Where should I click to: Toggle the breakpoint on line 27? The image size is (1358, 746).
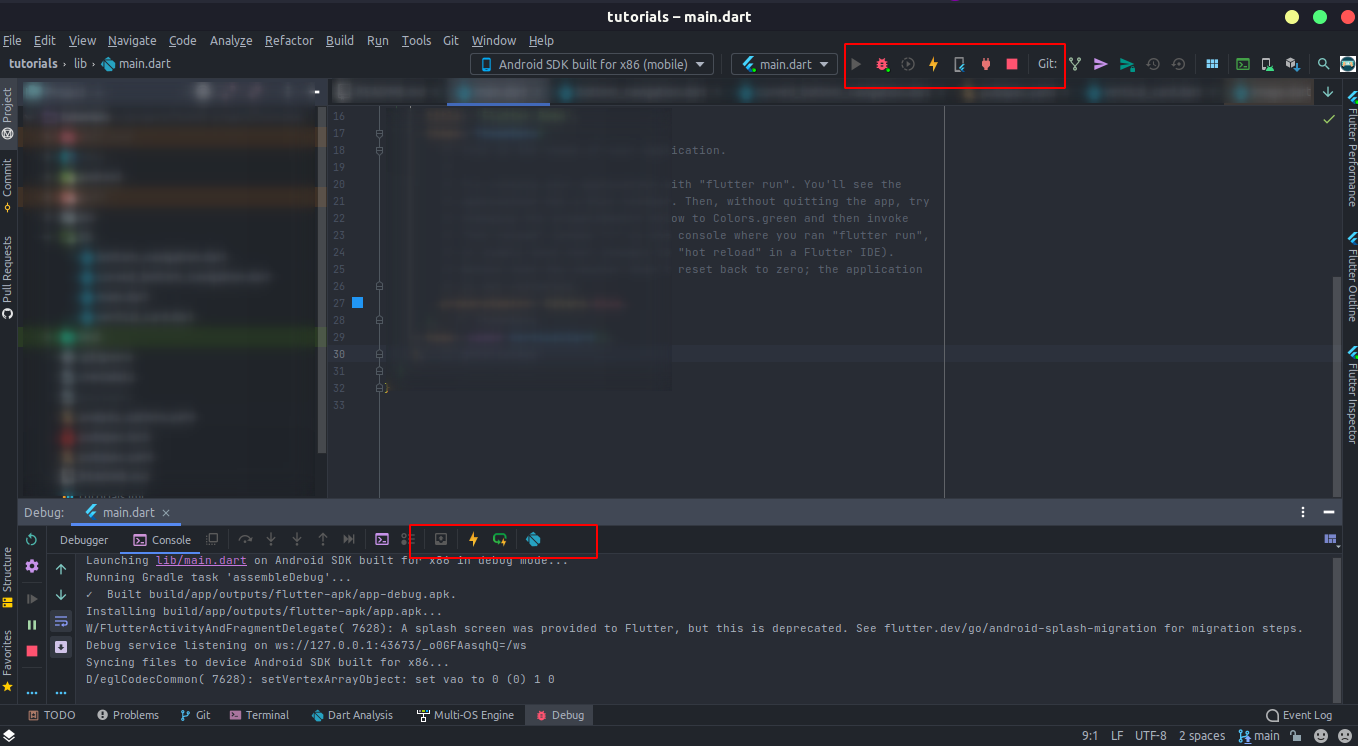coord(357,302)
